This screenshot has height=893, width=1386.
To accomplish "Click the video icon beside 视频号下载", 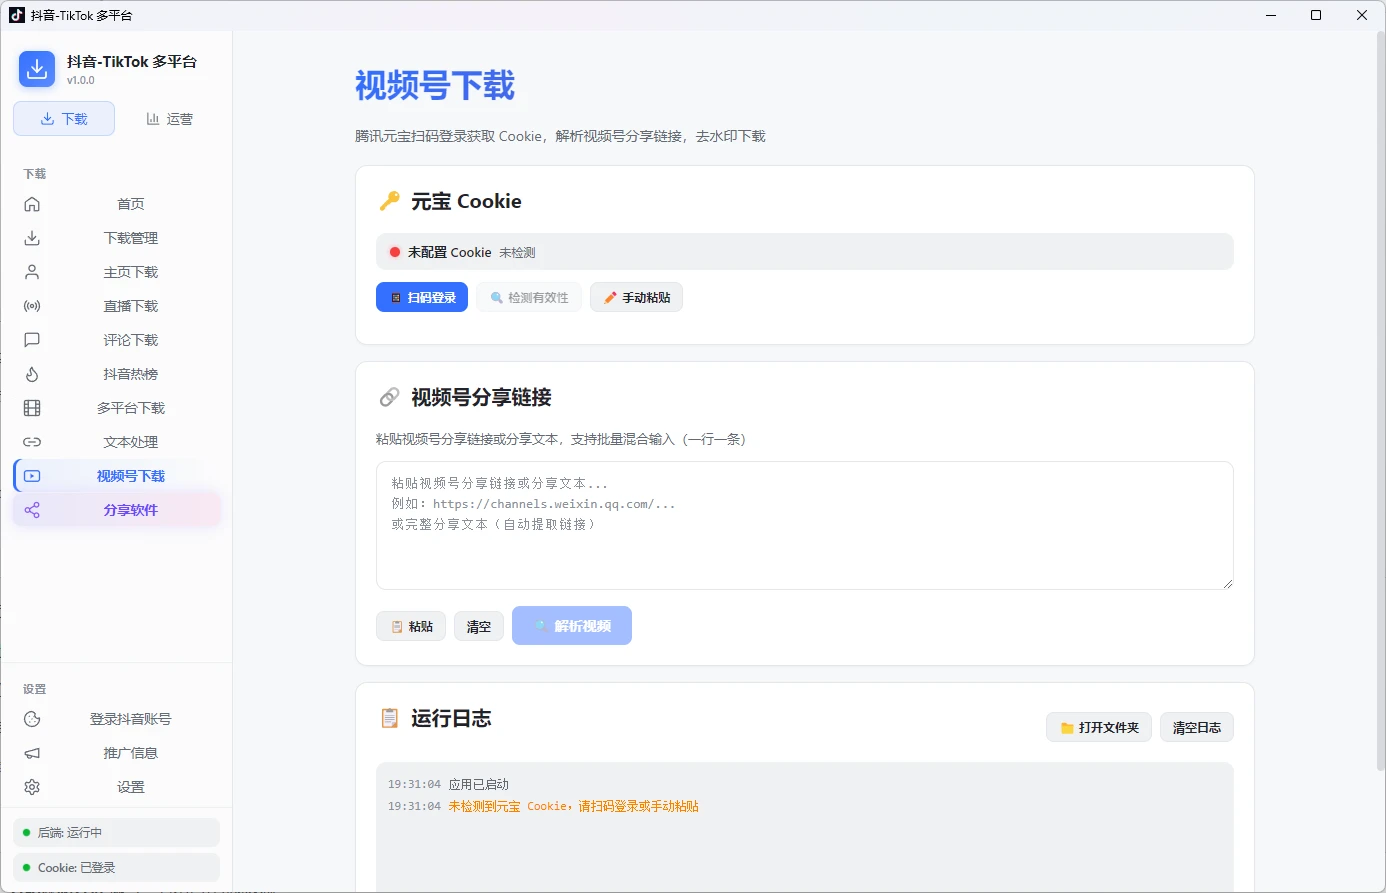I will click(32, 476).
